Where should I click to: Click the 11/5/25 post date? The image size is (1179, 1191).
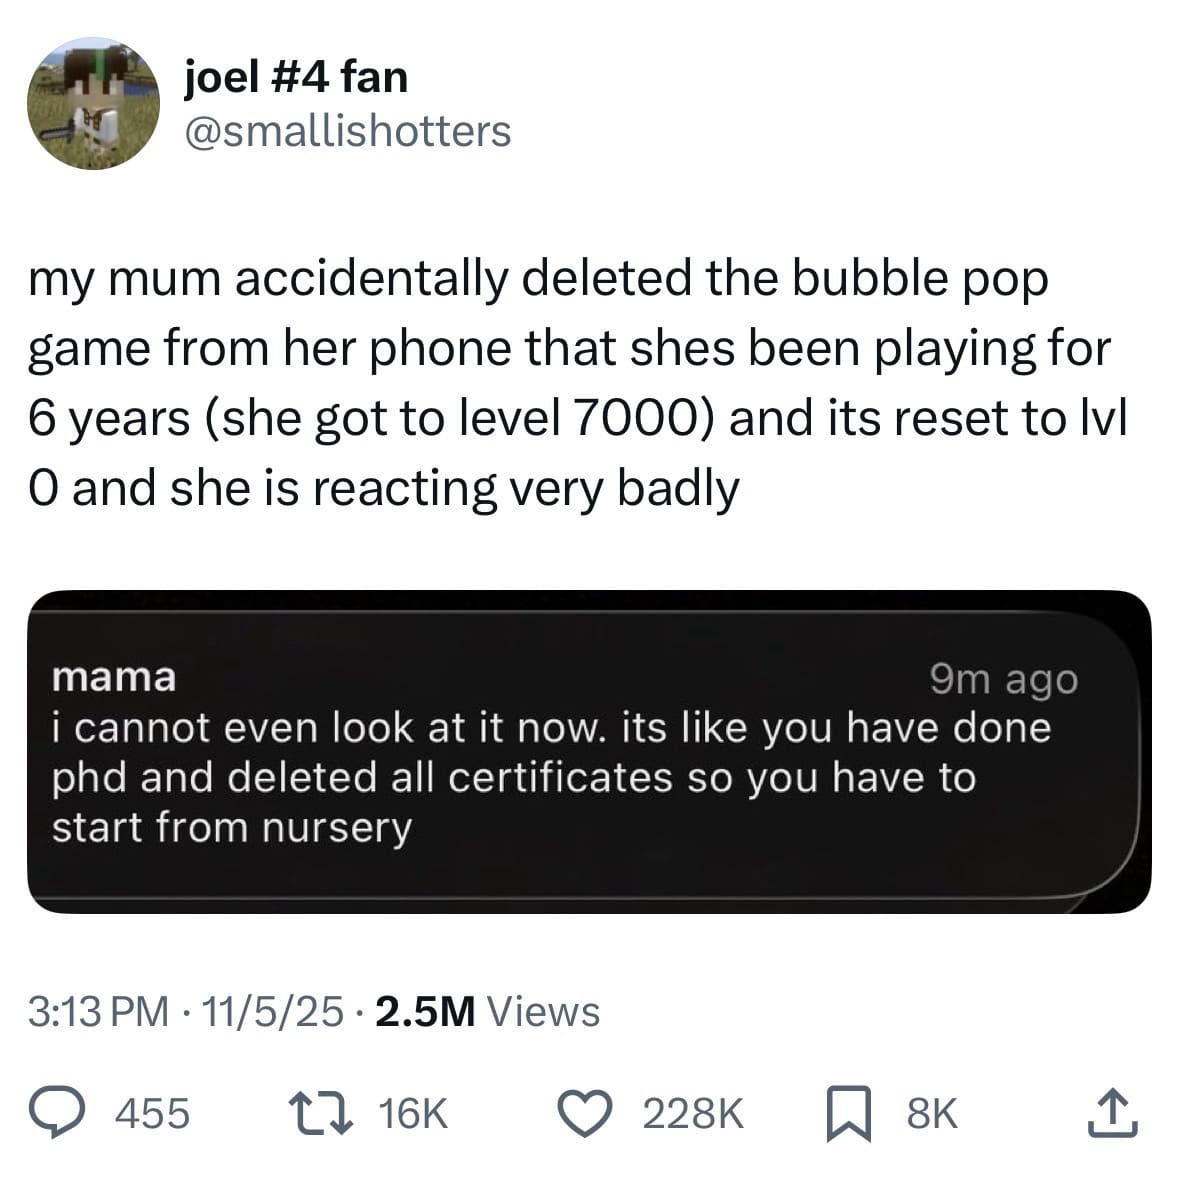point(273,1012)
